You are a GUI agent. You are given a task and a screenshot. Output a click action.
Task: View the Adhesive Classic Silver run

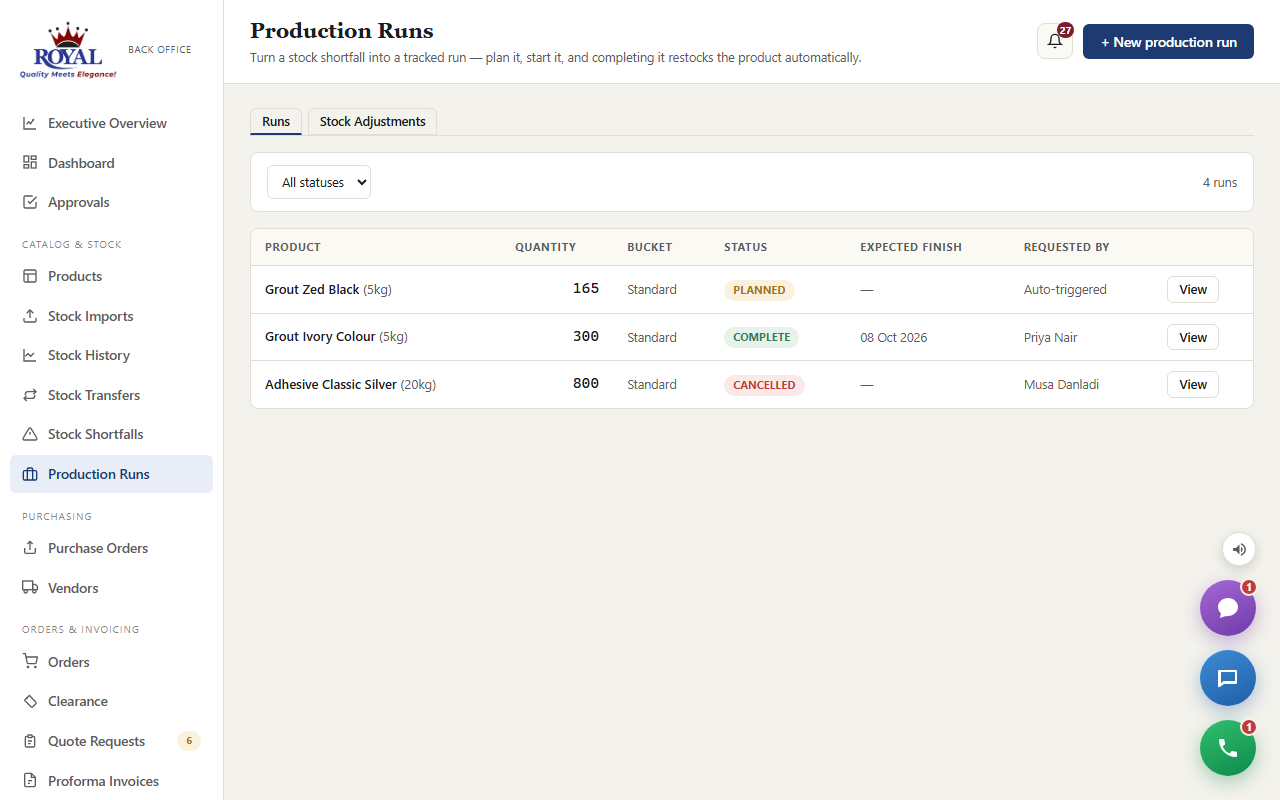(x=1193, y=385)
